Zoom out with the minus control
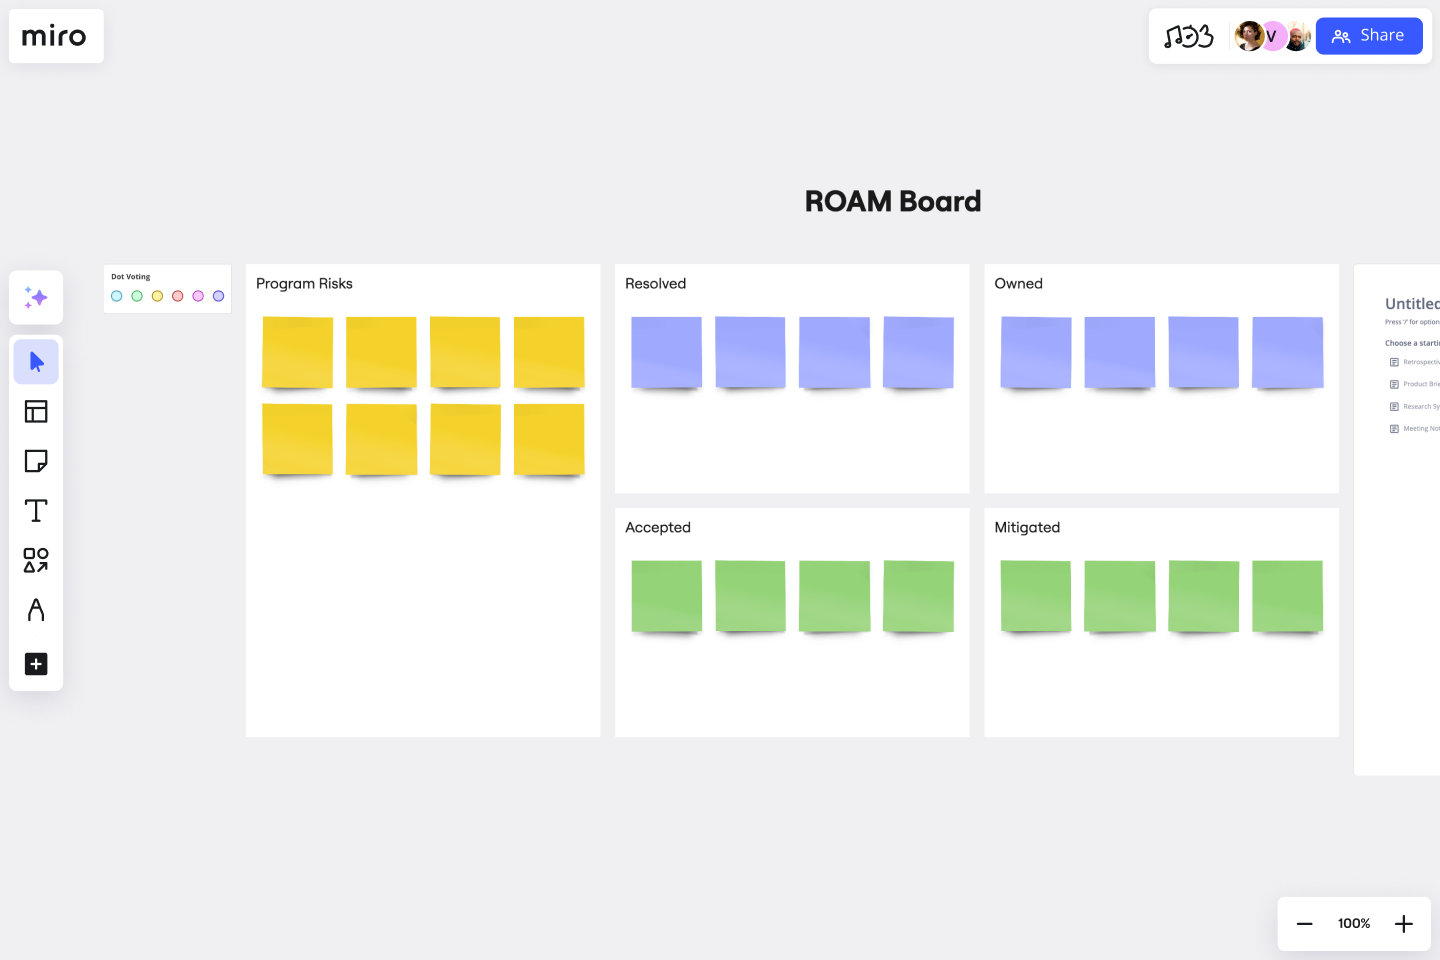Screen dimensions: 1440x960 [1304, 923]
